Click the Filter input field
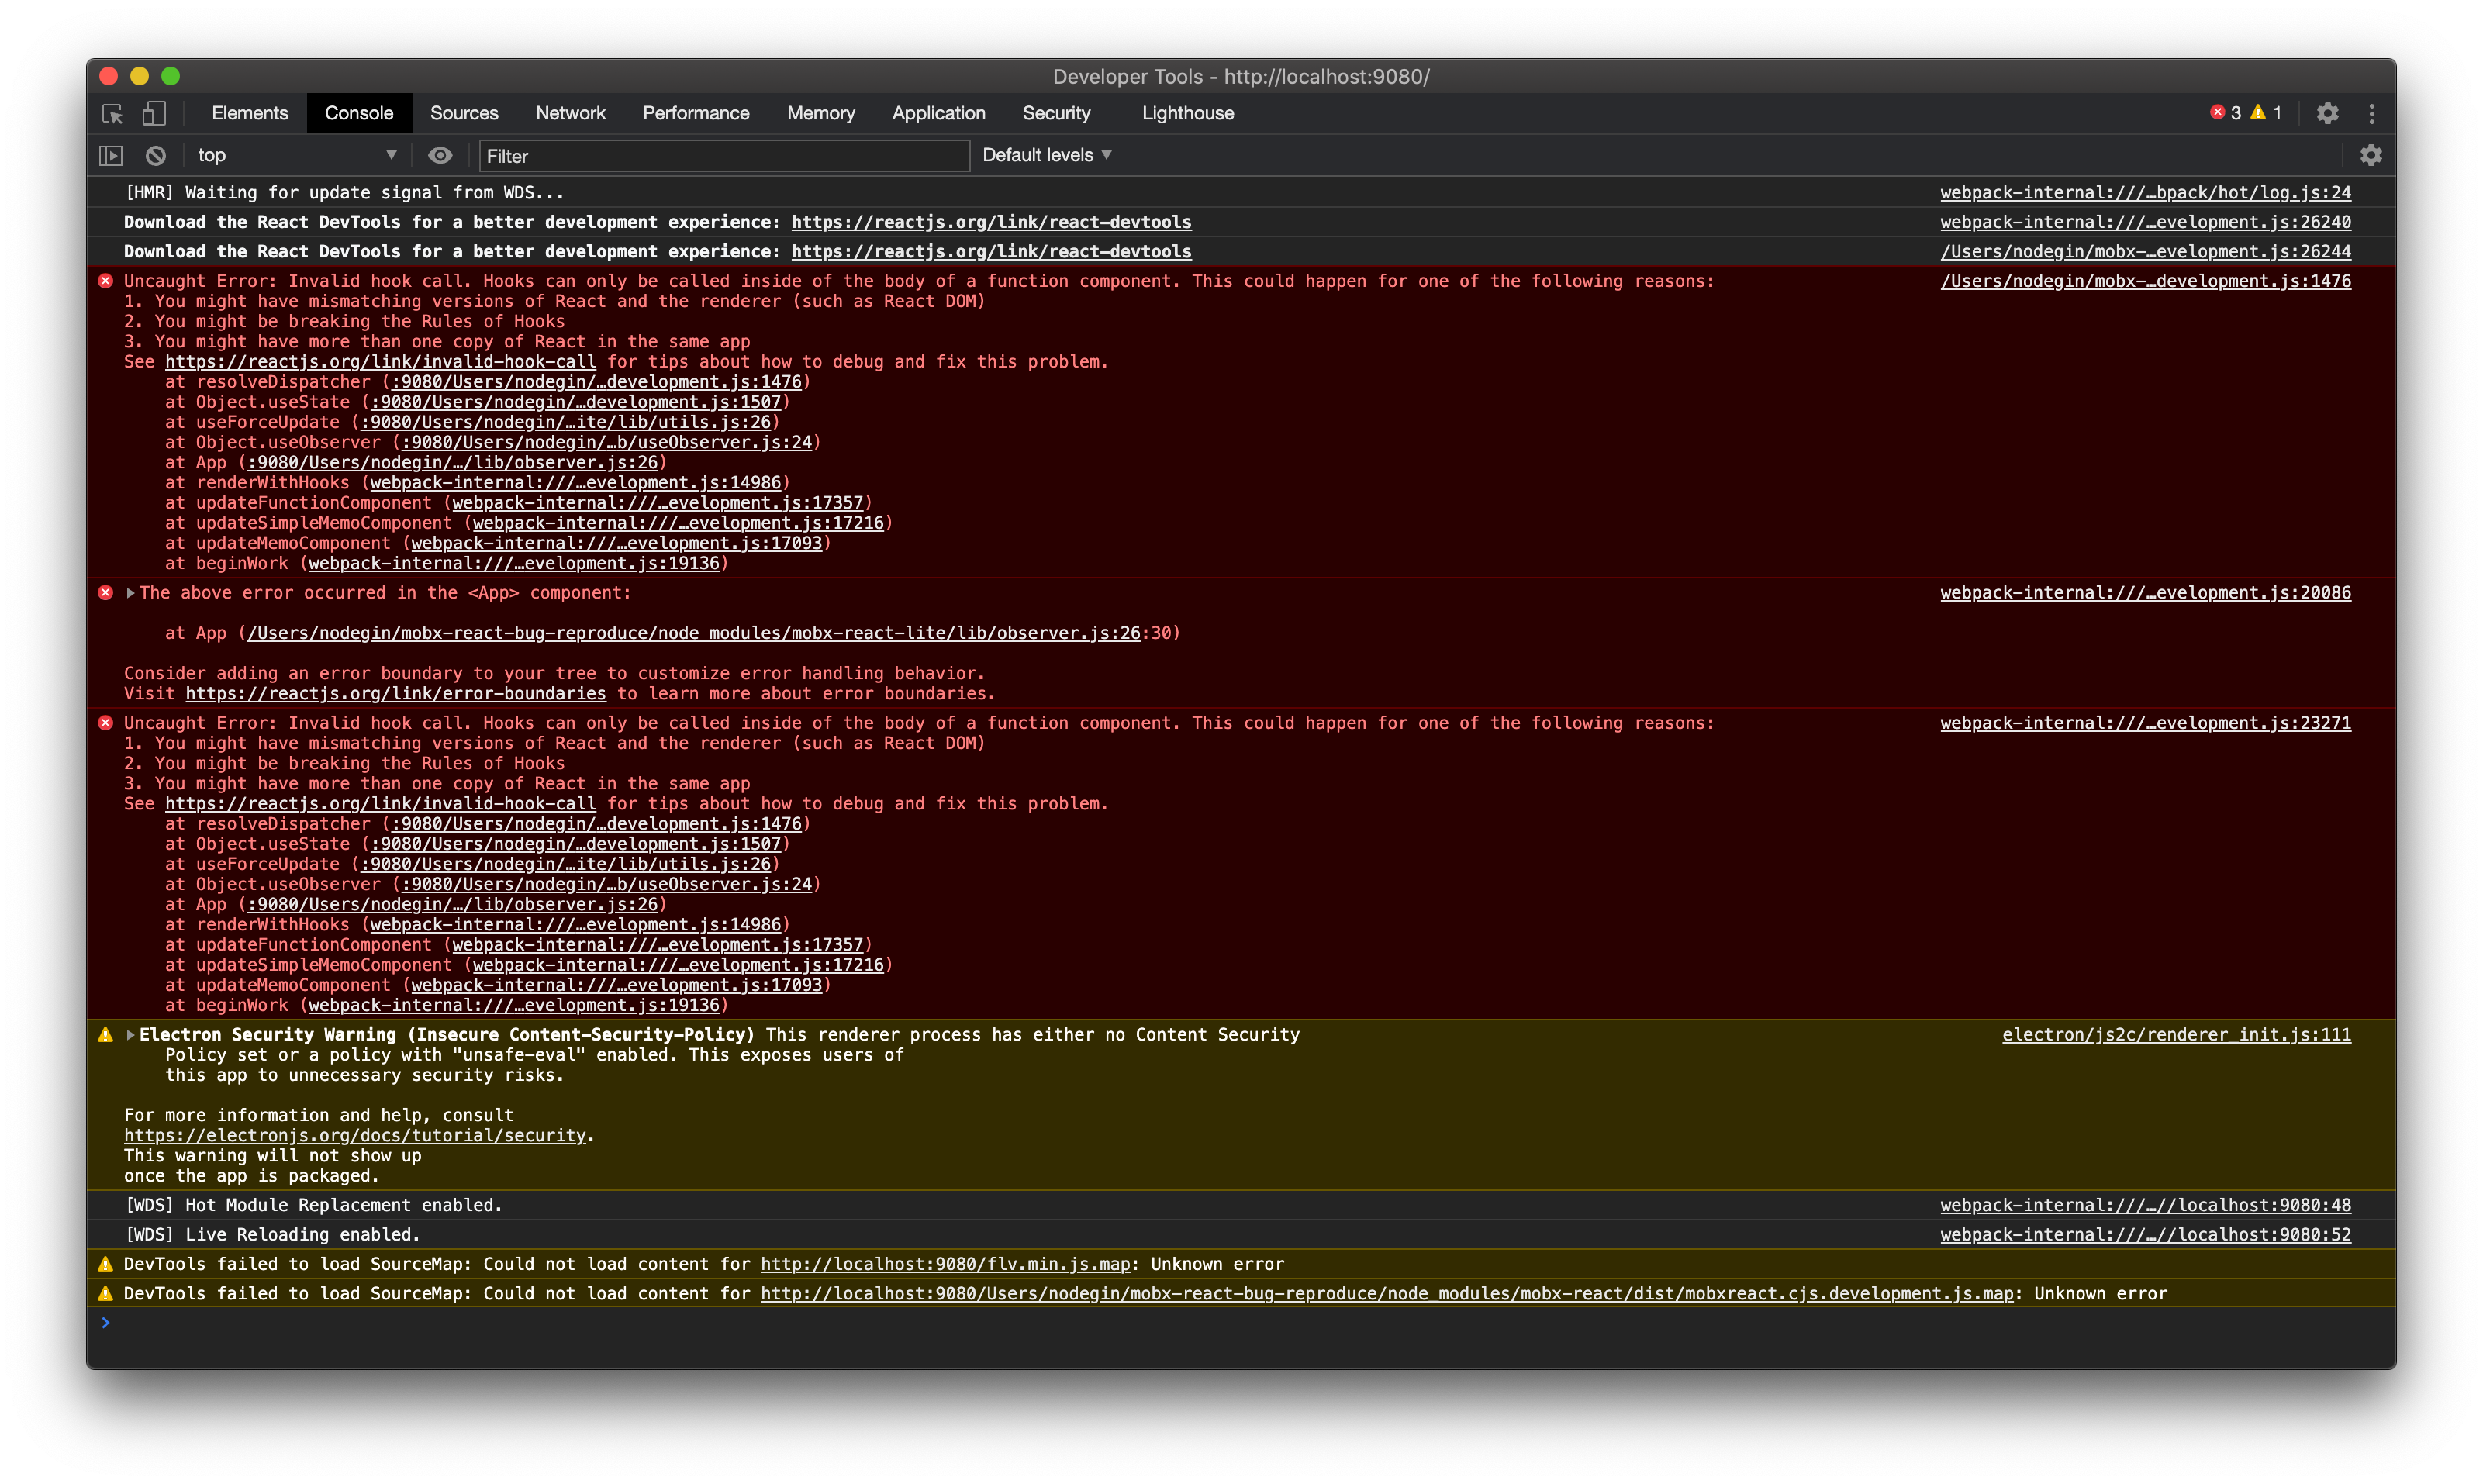The height and width of the screenshot is (1484, 2483). click(724, 156)
